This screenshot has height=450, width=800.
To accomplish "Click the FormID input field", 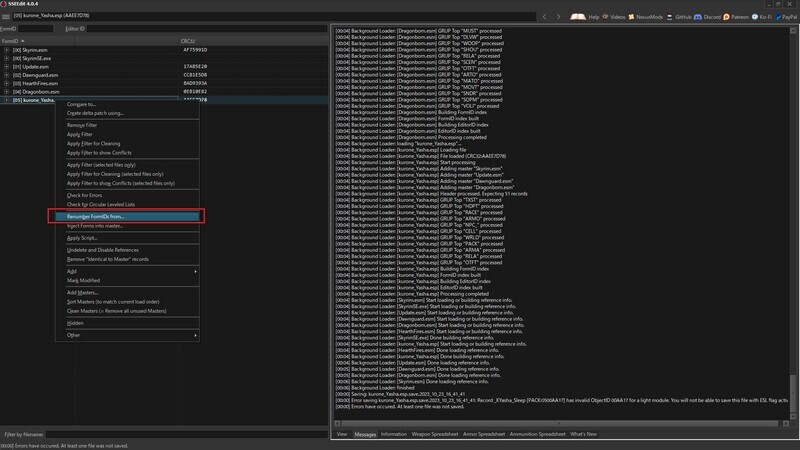I will click(x=36, y=29).
